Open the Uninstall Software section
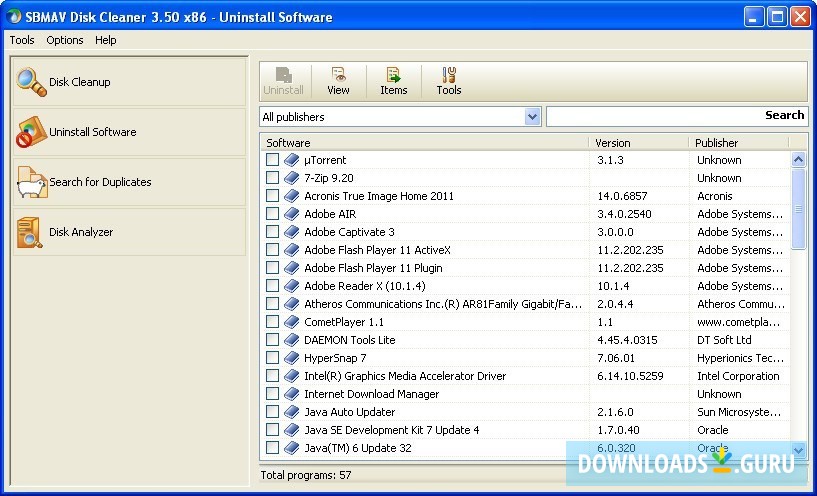817x496 pixels. click(x=129, y=132)
